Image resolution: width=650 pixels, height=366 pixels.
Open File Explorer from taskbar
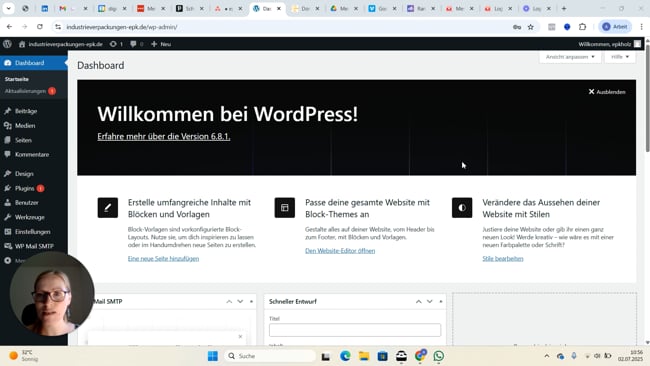tap(364, 356)
